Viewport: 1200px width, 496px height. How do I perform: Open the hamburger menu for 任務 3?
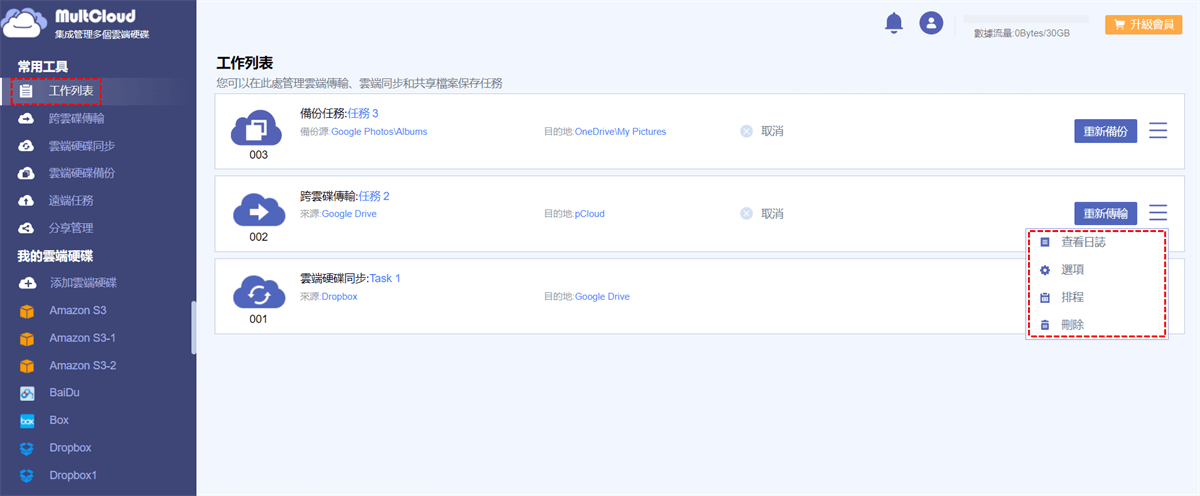1158,131
